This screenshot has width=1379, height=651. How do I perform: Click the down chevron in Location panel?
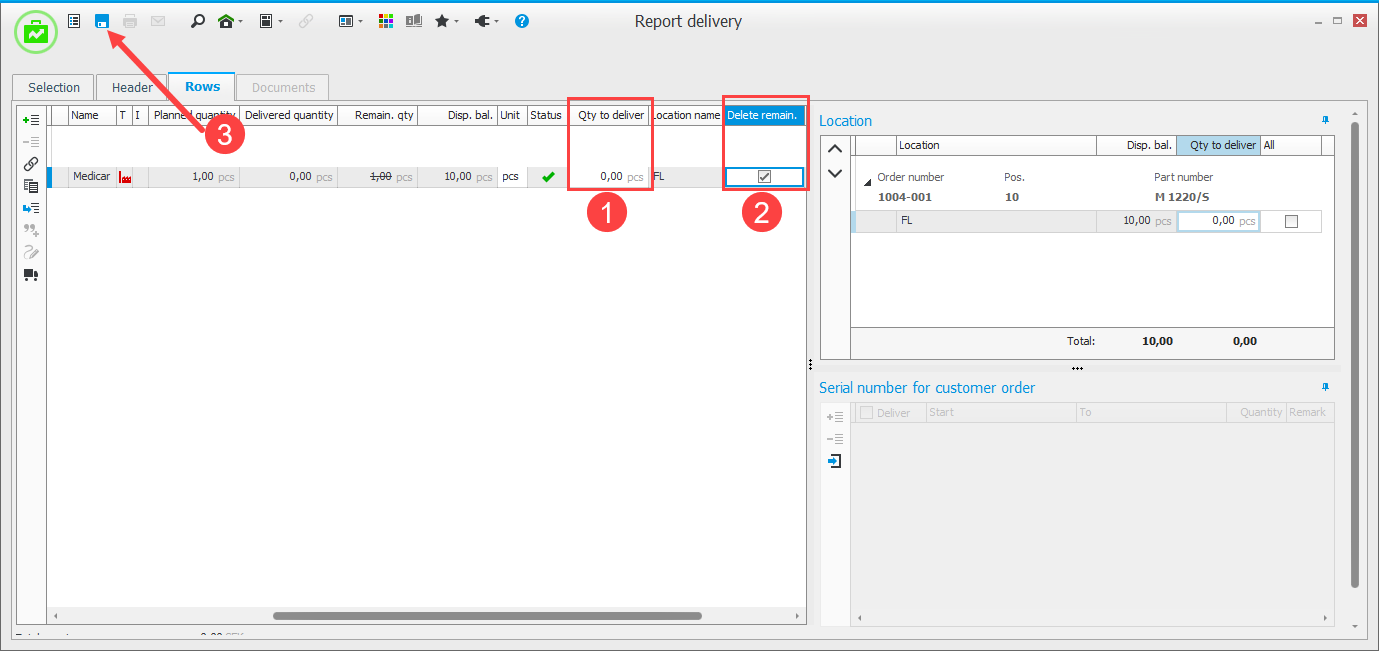835,173
